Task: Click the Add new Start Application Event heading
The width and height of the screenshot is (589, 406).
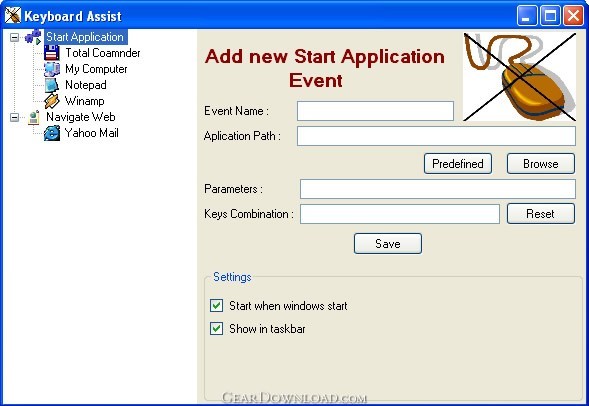Action: pyautogui.click(x=325, y=68)
